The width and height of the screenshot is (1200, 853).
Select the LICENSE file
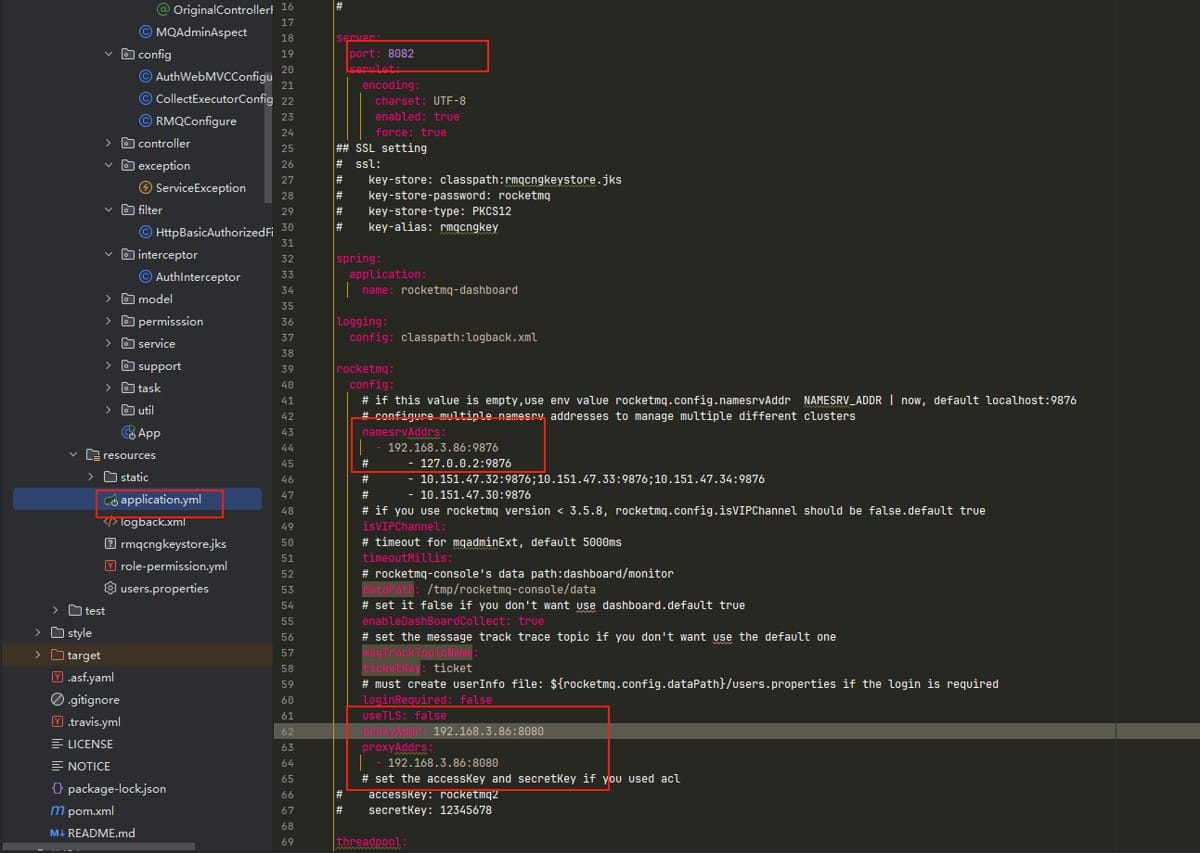click(x=89, y=744)
